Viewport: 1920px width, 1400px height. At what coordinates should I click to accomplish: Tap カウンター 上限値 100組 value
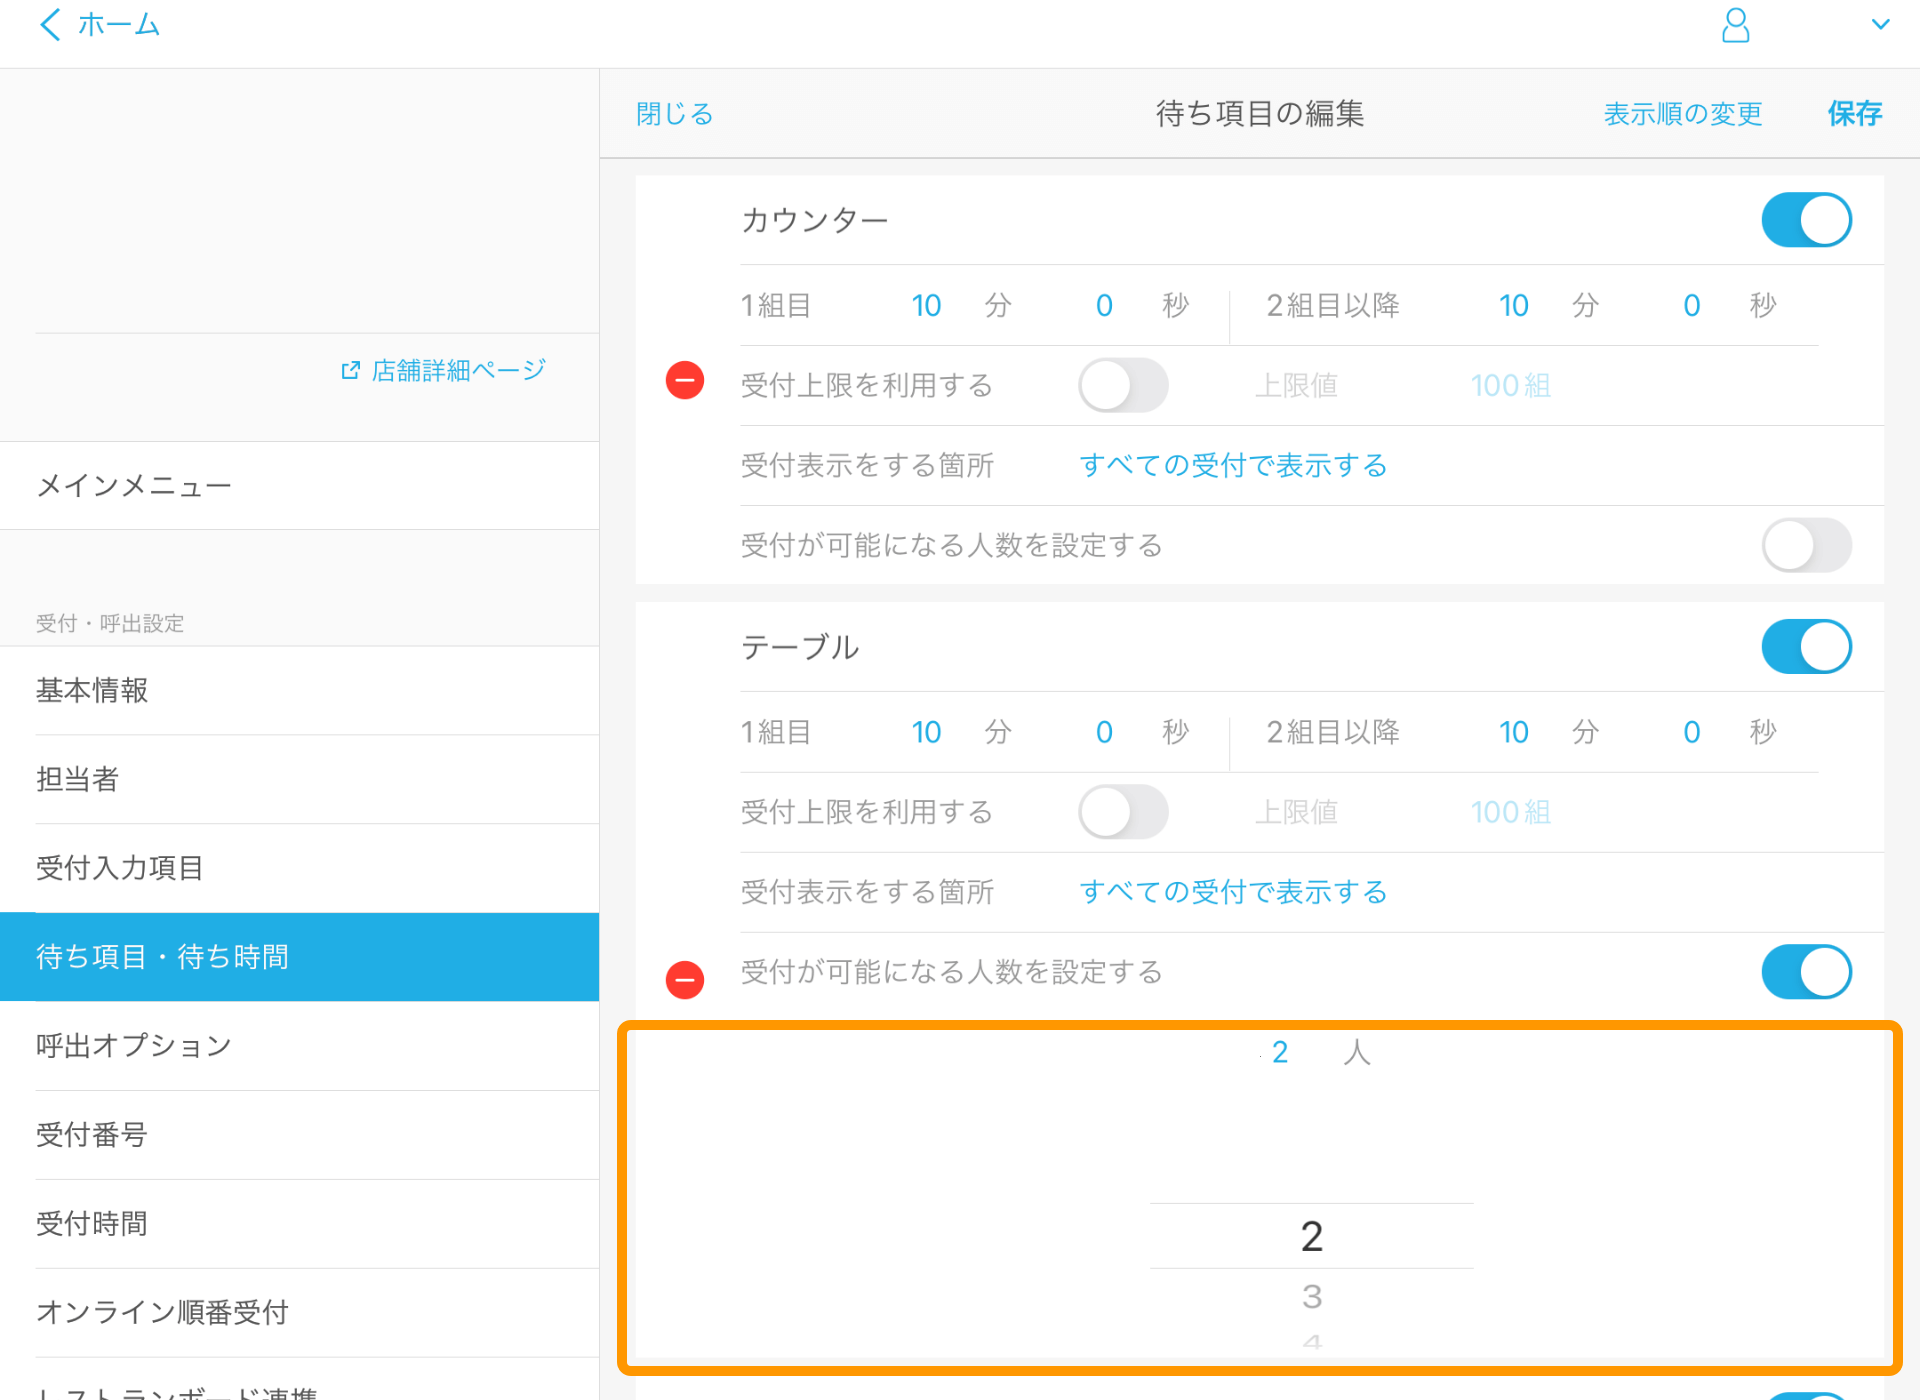point(1510,385)
